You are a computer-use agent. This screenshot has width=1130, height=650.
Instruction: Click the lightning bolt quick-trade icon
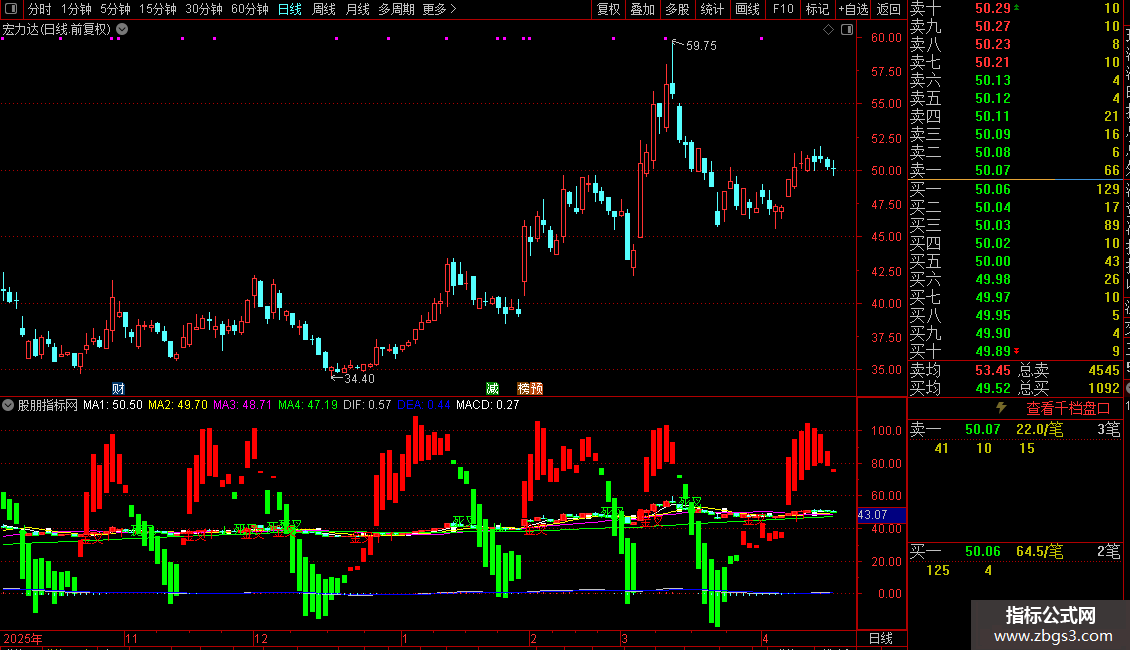(1001, 408)
